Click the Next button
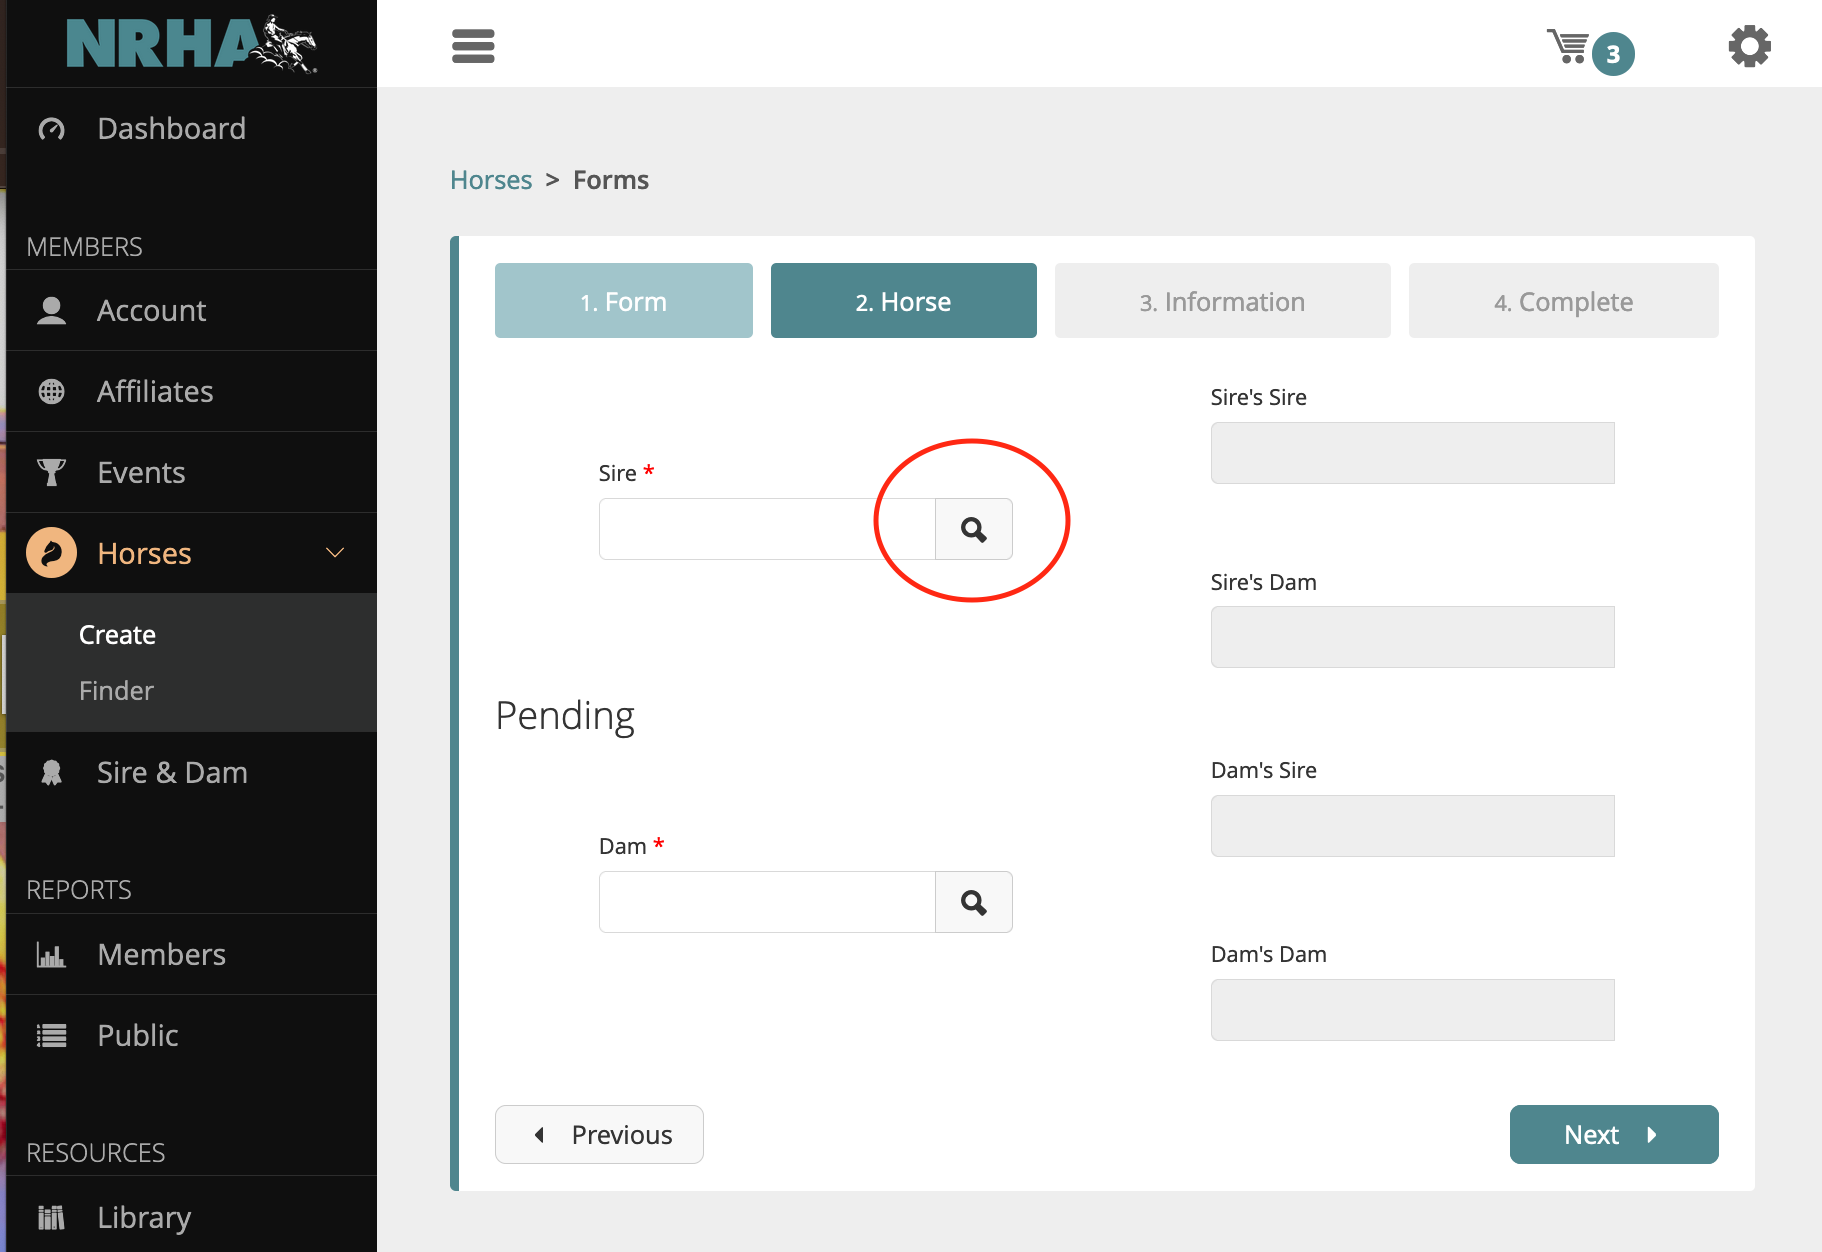The height and width of the screenshot is (1252, 1822). tap(1613, 1134)
